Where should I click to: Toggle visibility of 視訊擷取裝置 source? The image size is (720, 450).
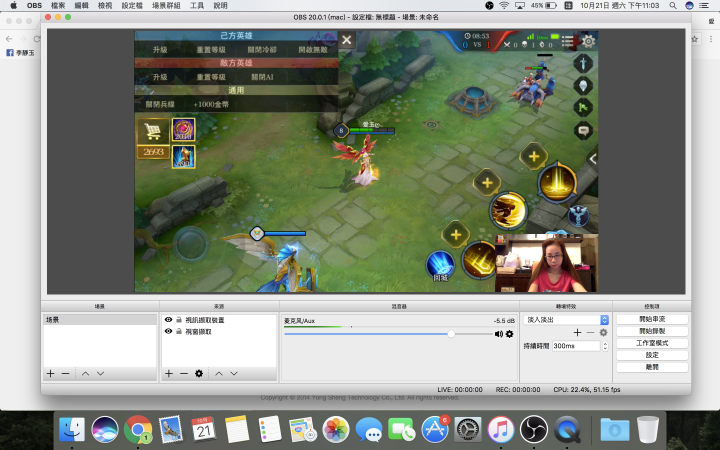pos(169,320)
